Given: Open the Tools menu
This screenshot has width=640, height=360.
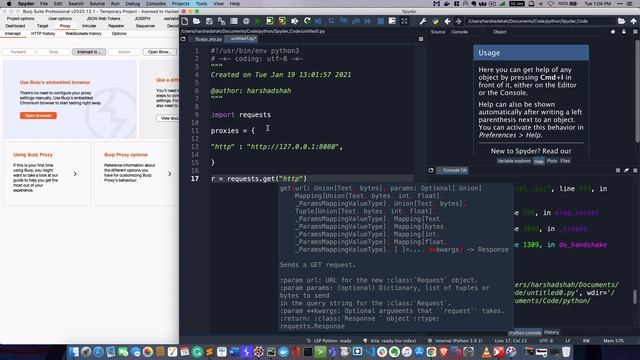Looking at the screenshot, I should pyautogui.click(x=202, y=4).
